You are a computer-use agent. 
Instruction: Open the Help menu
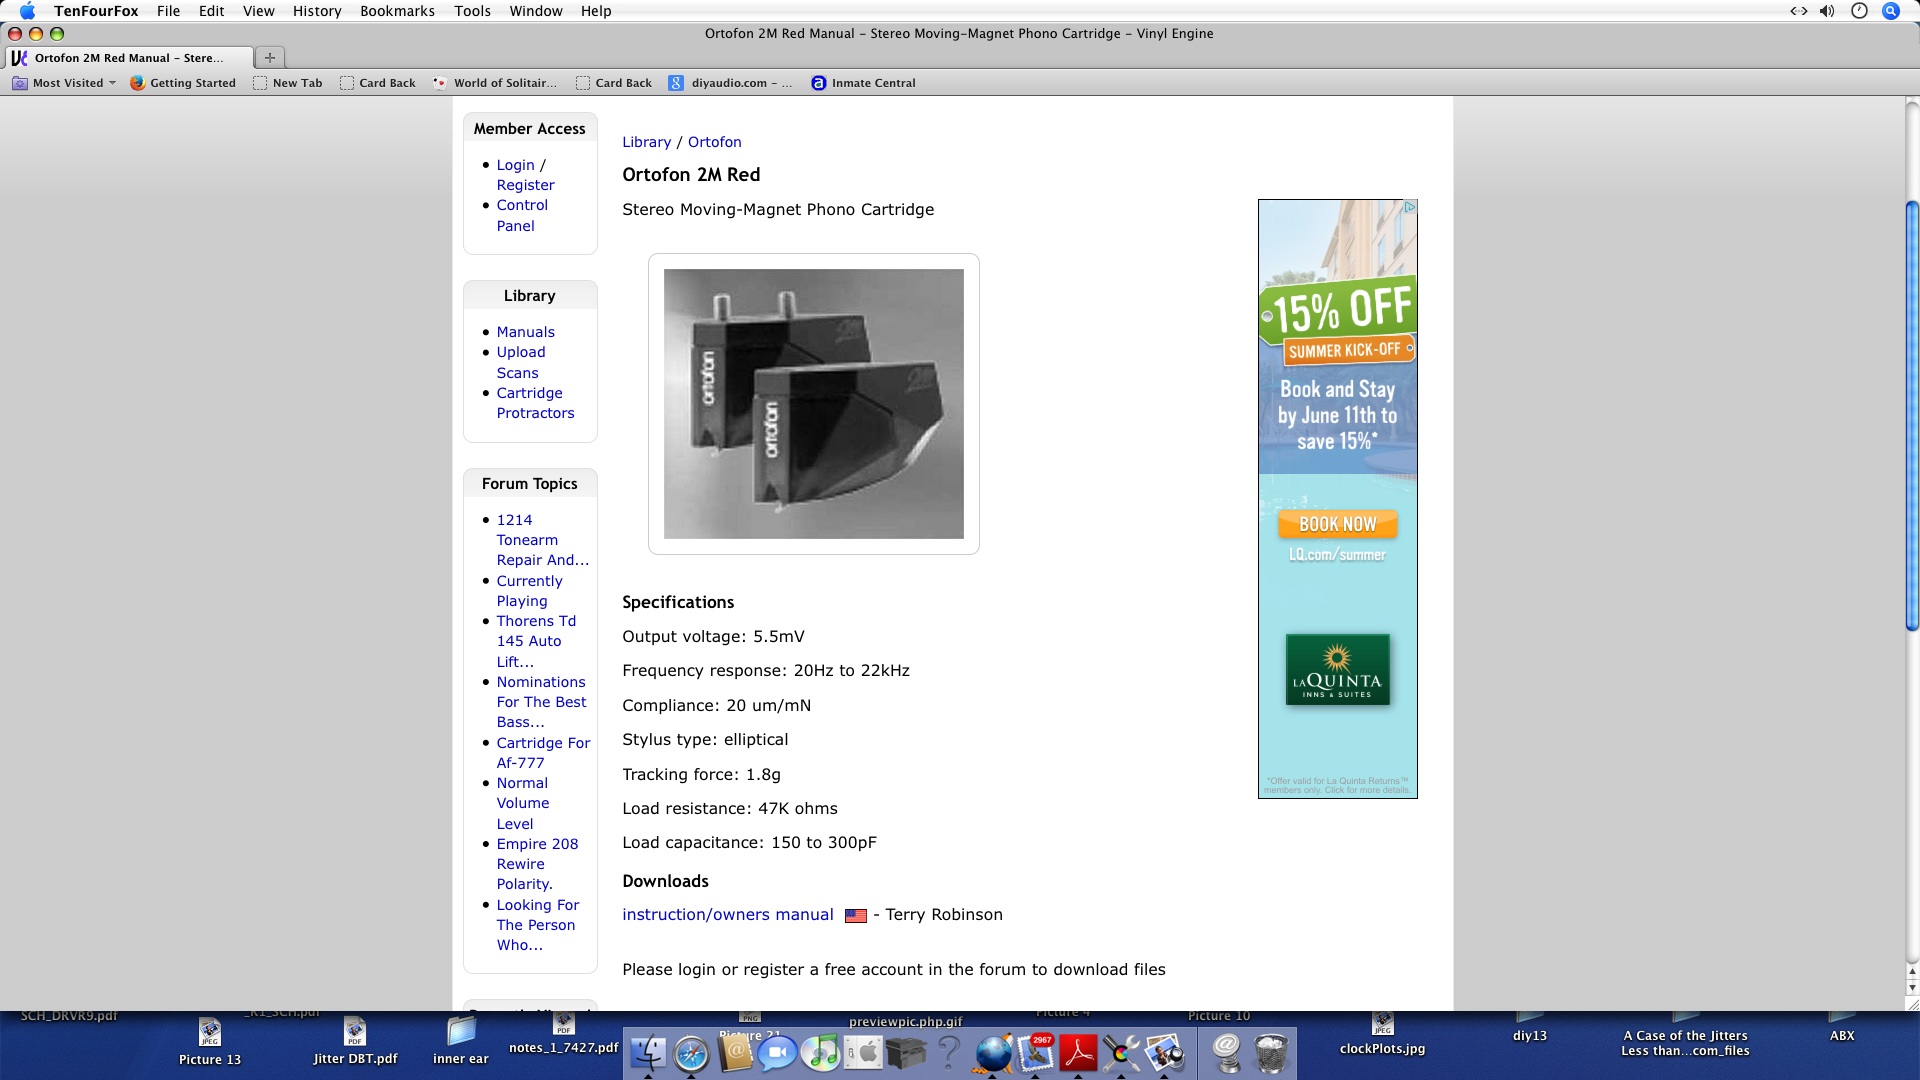point(596,11)
